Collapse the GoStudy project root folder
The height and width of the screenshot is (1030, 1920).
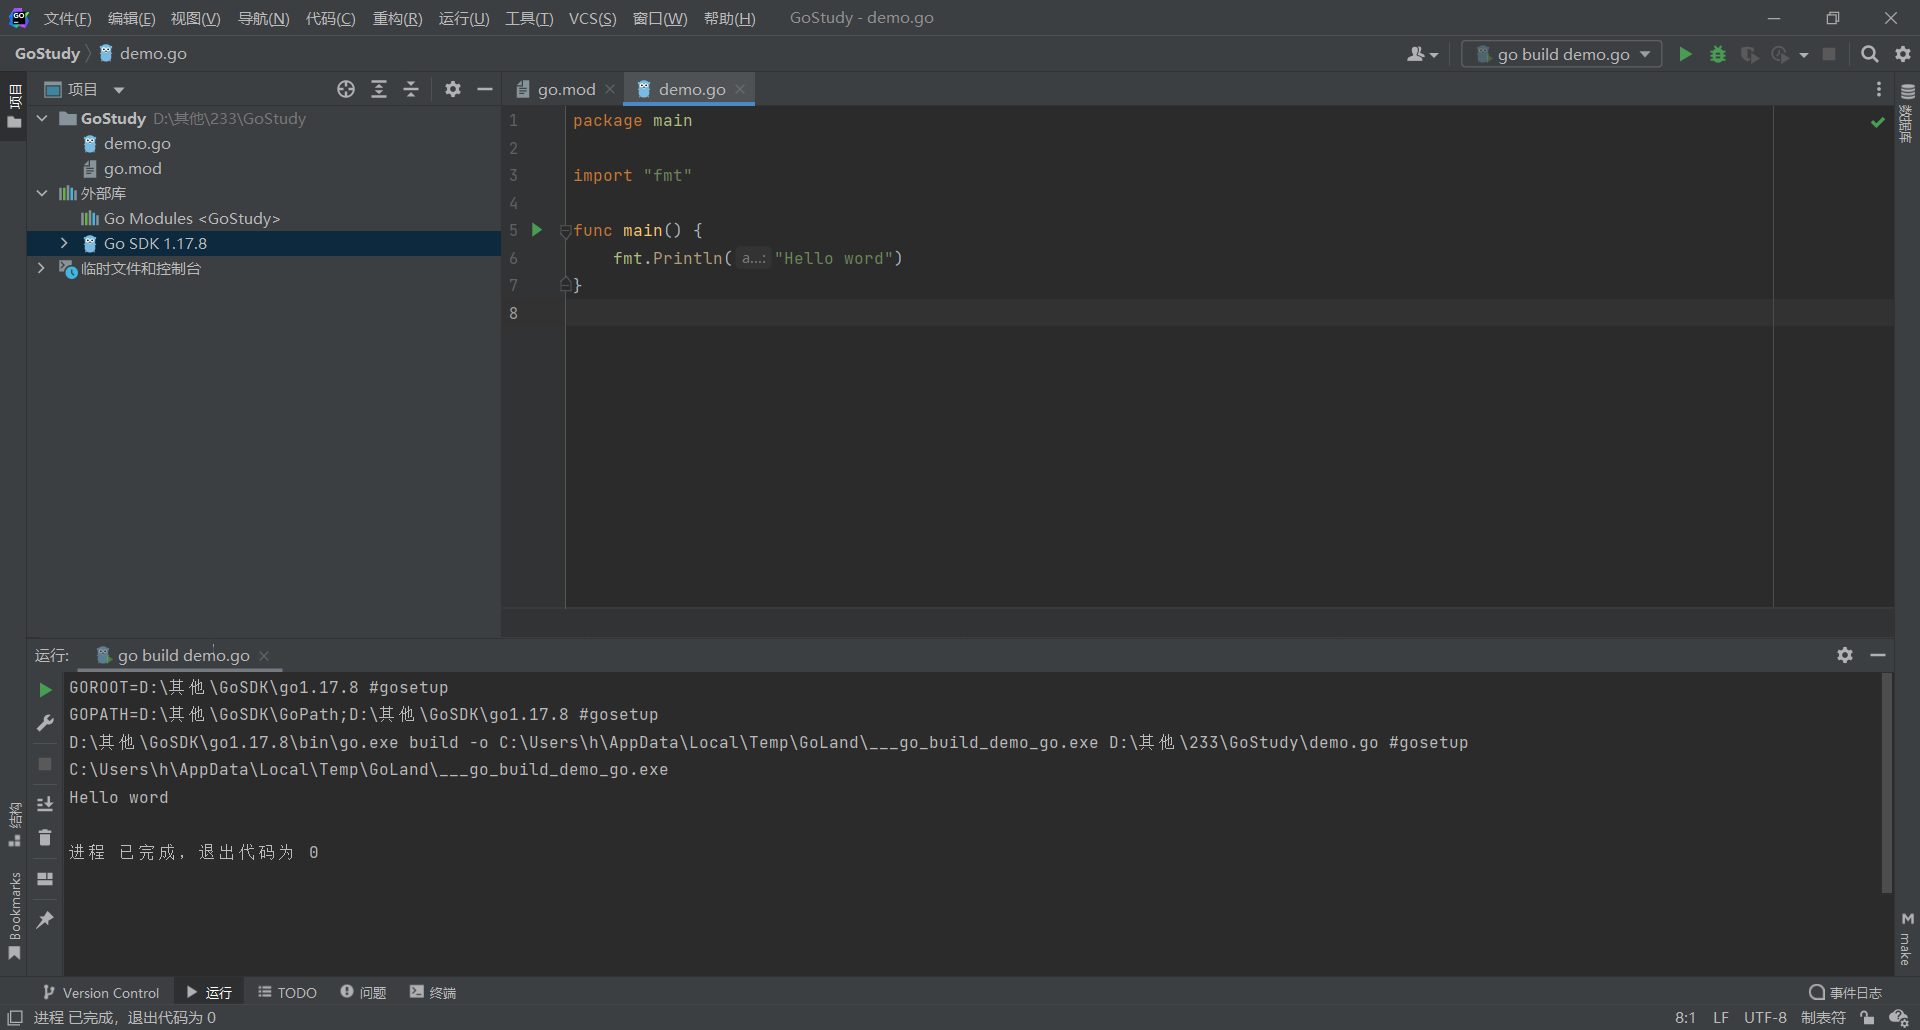tap(42, 118)
